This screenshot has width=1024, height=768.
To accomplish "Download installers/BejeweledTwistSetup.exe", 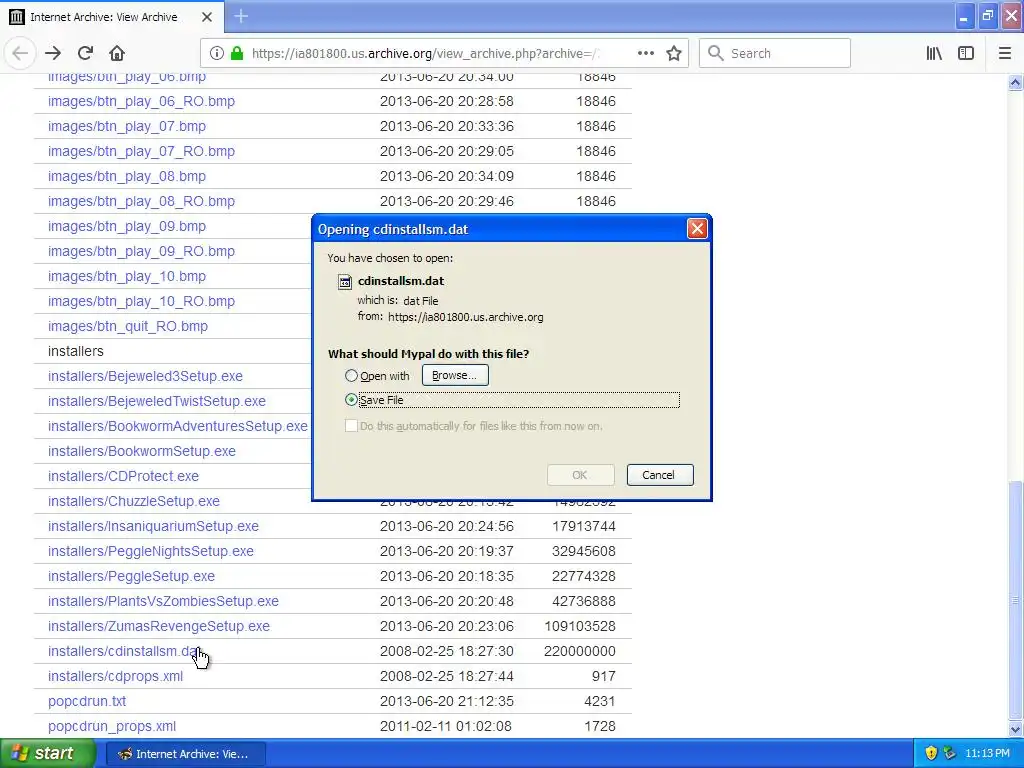I will click(x=157, y=401).
